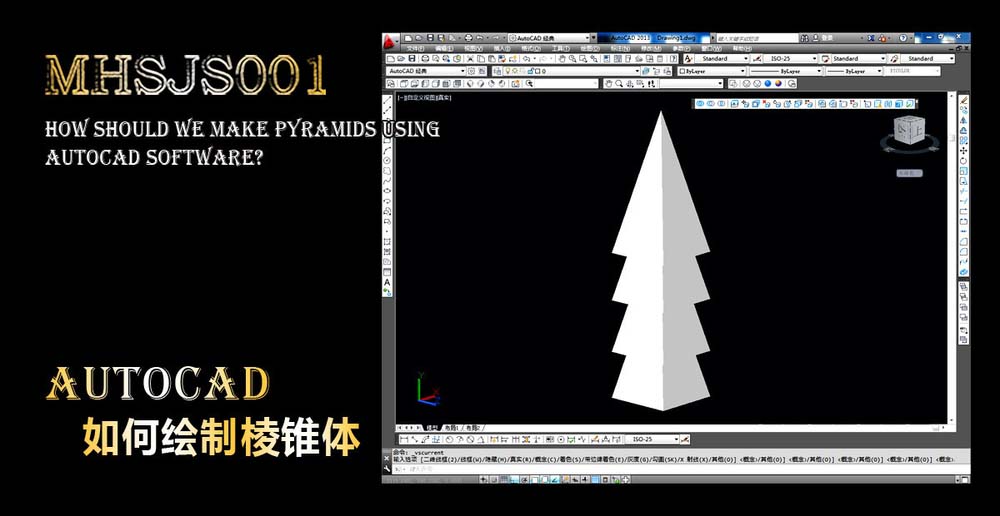Screen dimensions: 1000x516
Task: Click the Undo arrow in the quick access toolbar
Action: tap(479, 38)
